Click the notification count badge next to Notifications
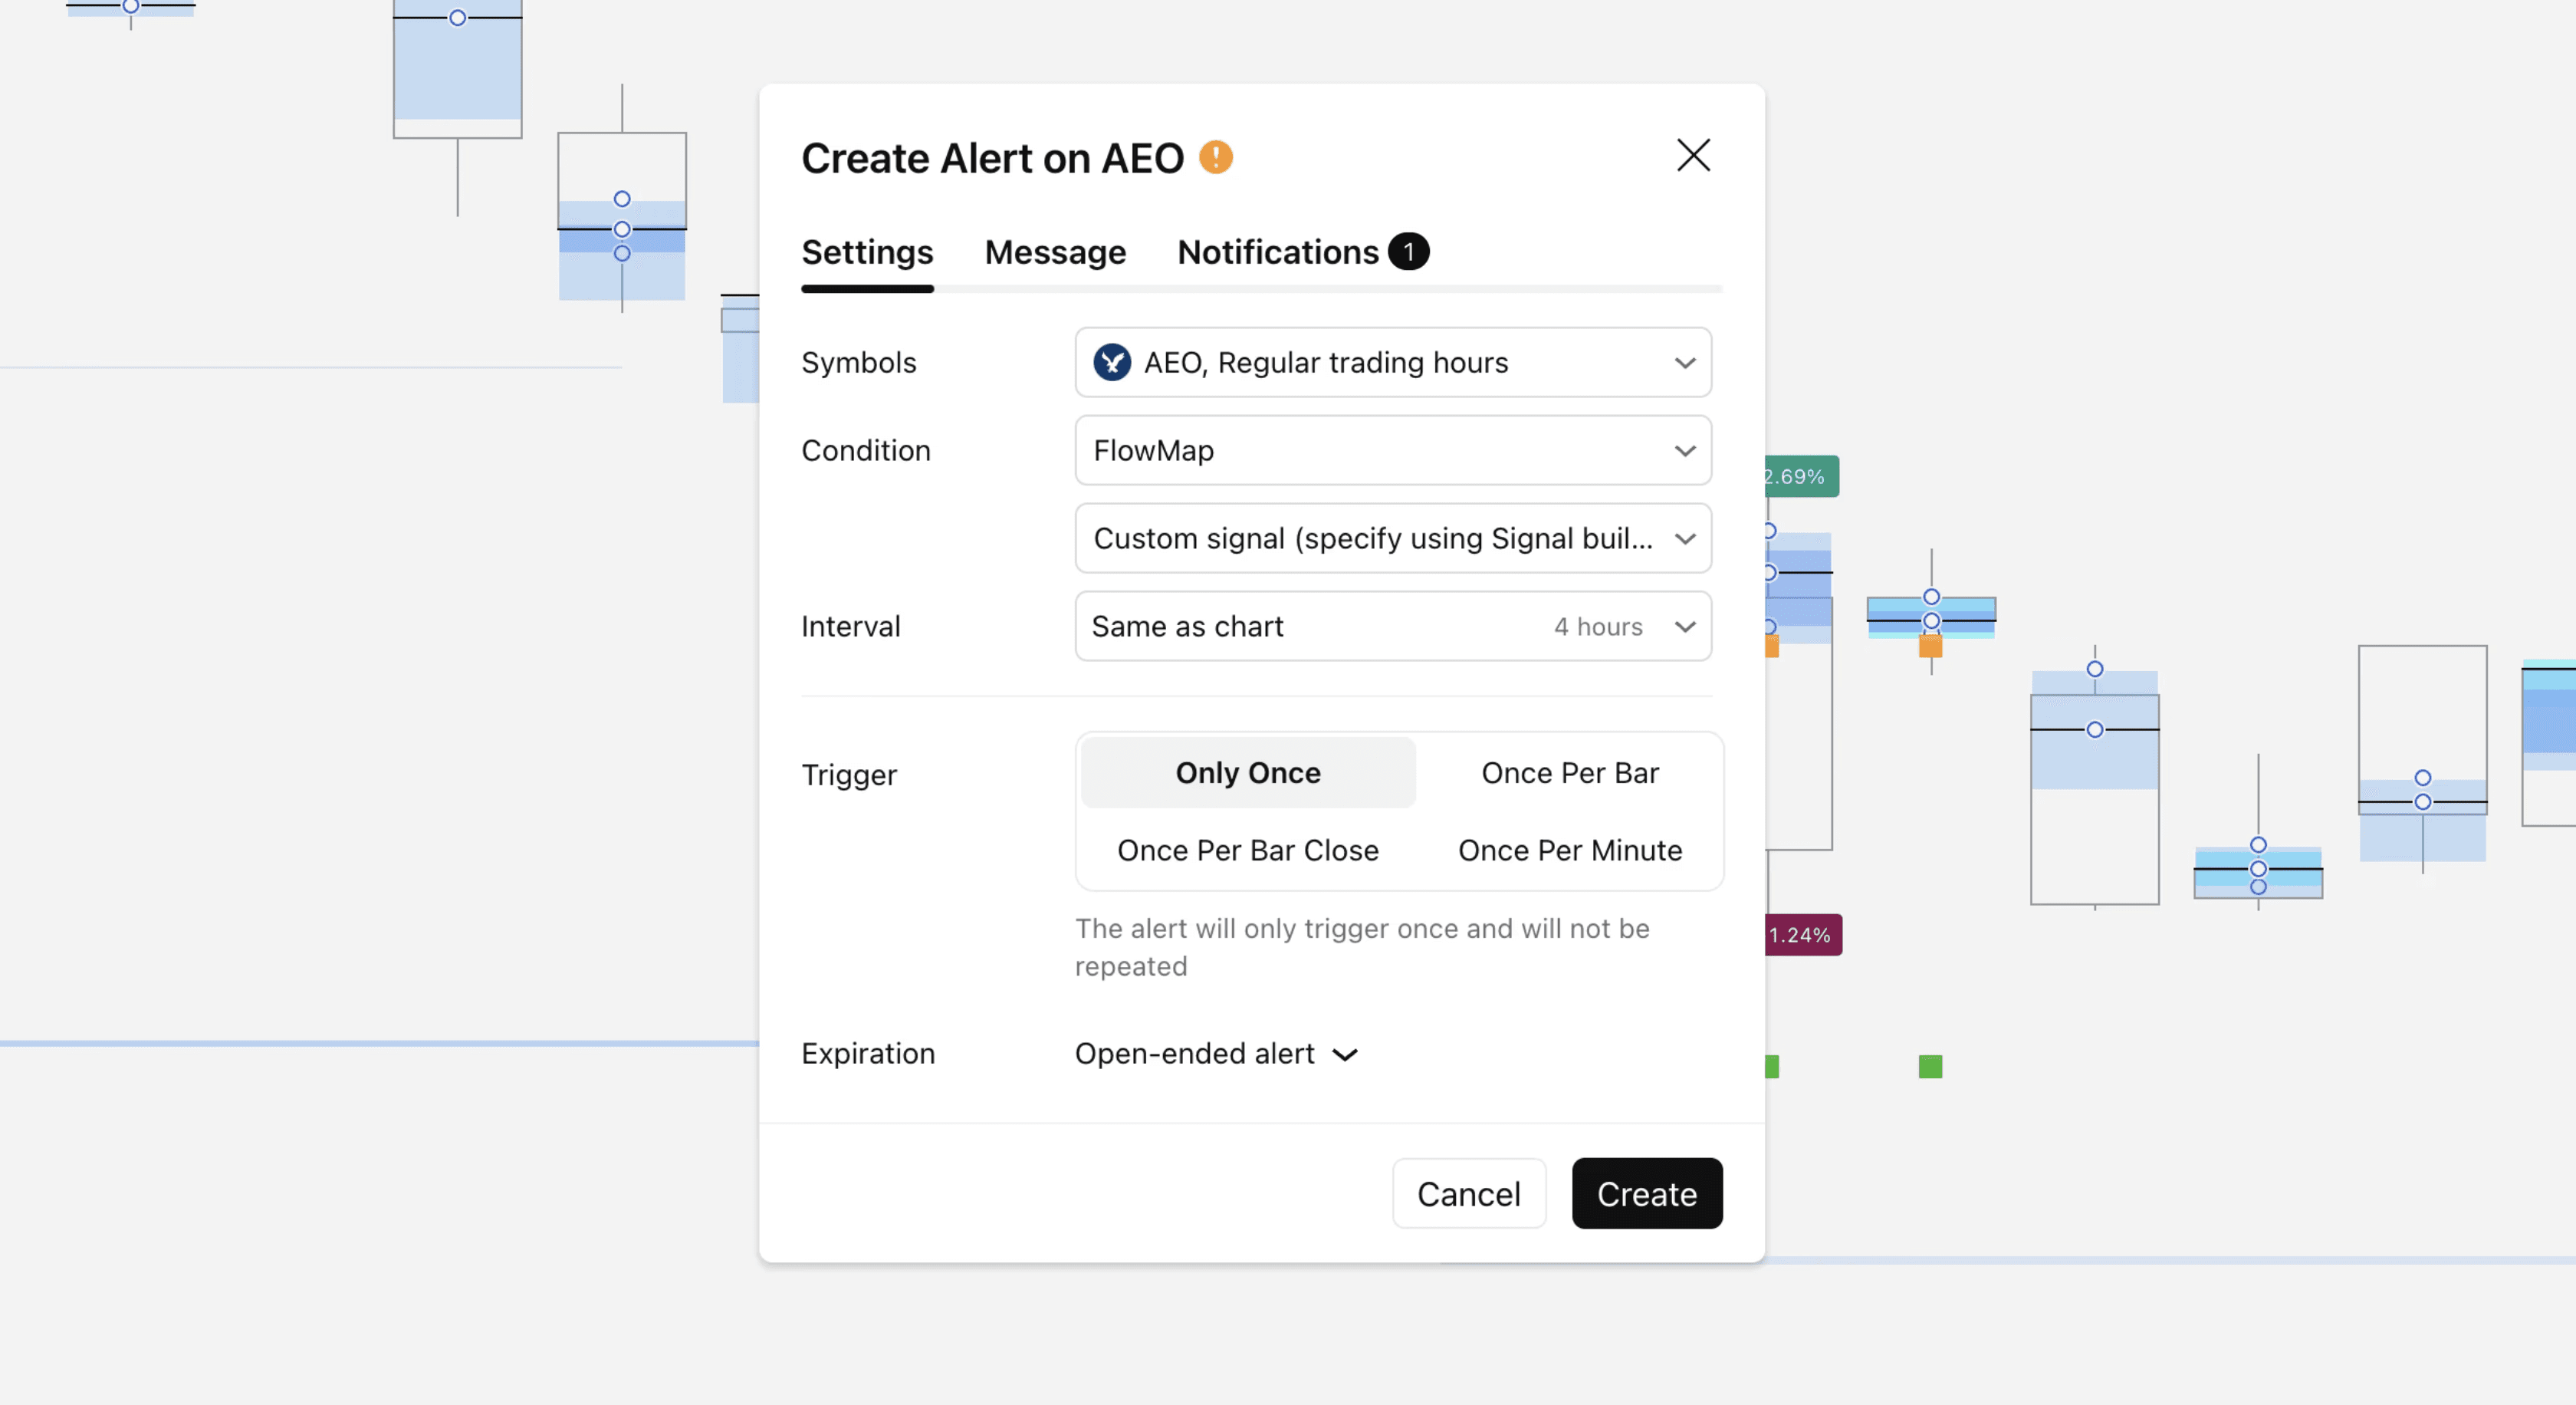Image resolution: width=2576 pixels, height=1405 pixels. point(1408,251)
